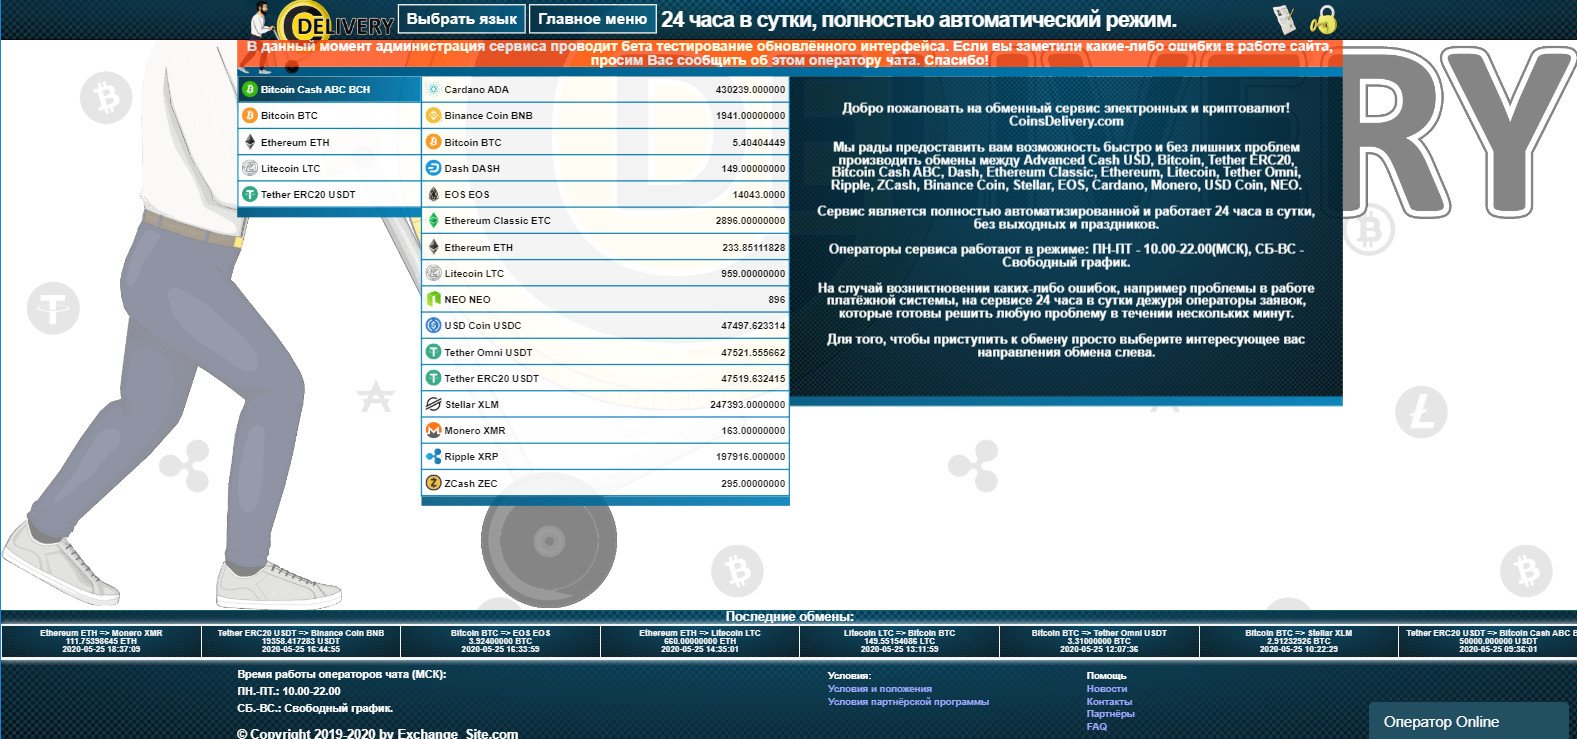Click the Delivery site logo
The image size is (1577, 739).
coord(322,20)
